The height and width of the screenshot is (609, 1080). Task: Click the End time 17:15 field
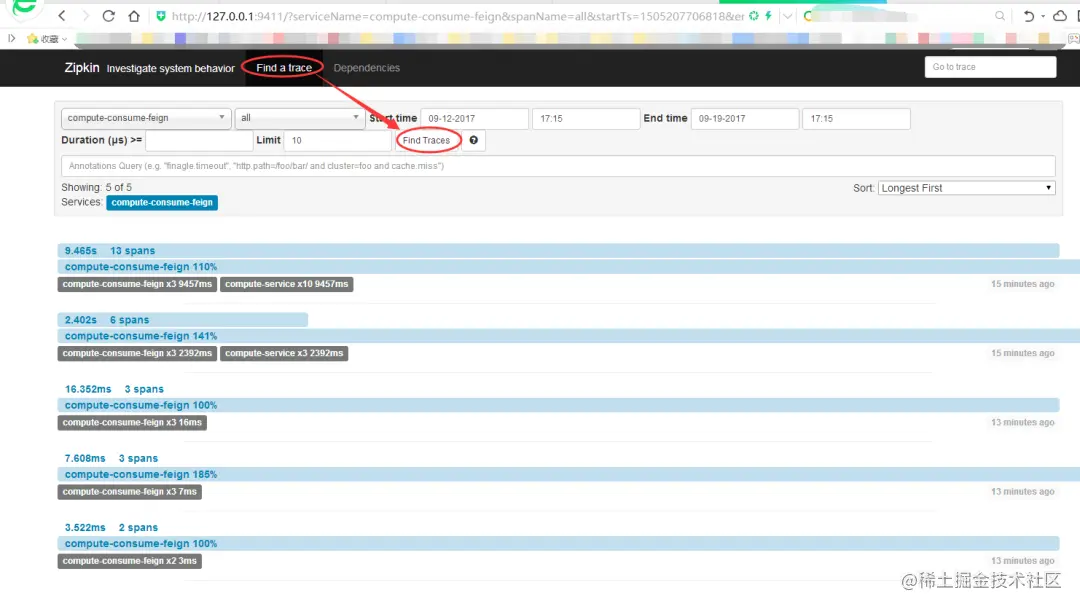856,118
